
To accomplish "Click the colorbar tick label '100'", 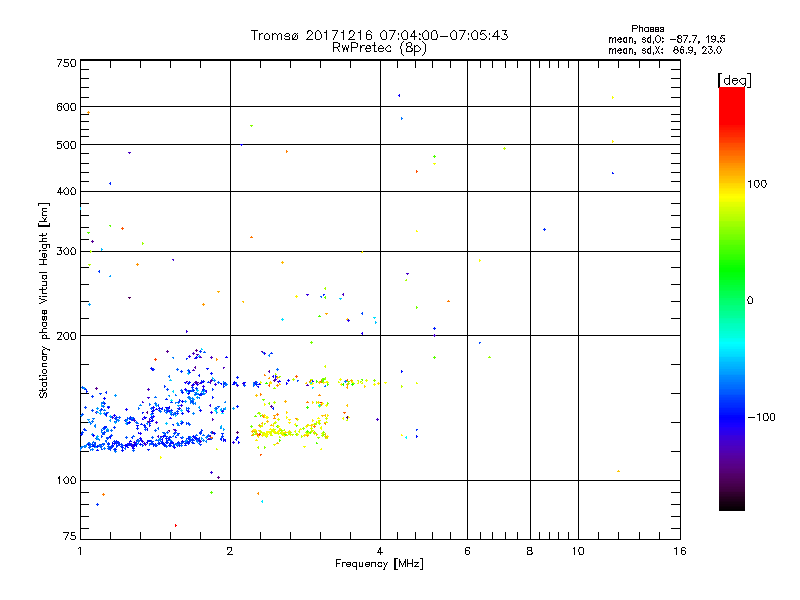I will click(757, 184).
